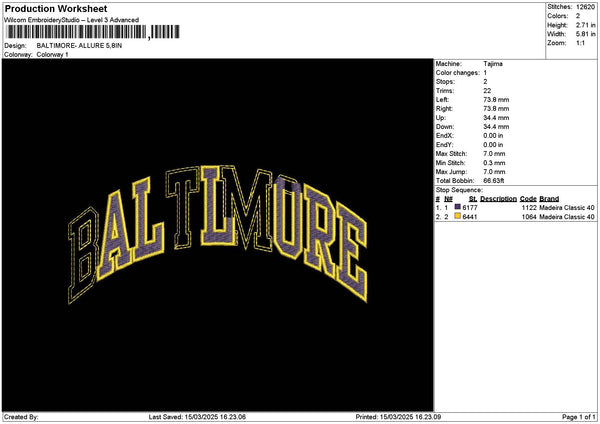Click the Zoom value 1:1
600x424 pixels.
tap(580, 43)
